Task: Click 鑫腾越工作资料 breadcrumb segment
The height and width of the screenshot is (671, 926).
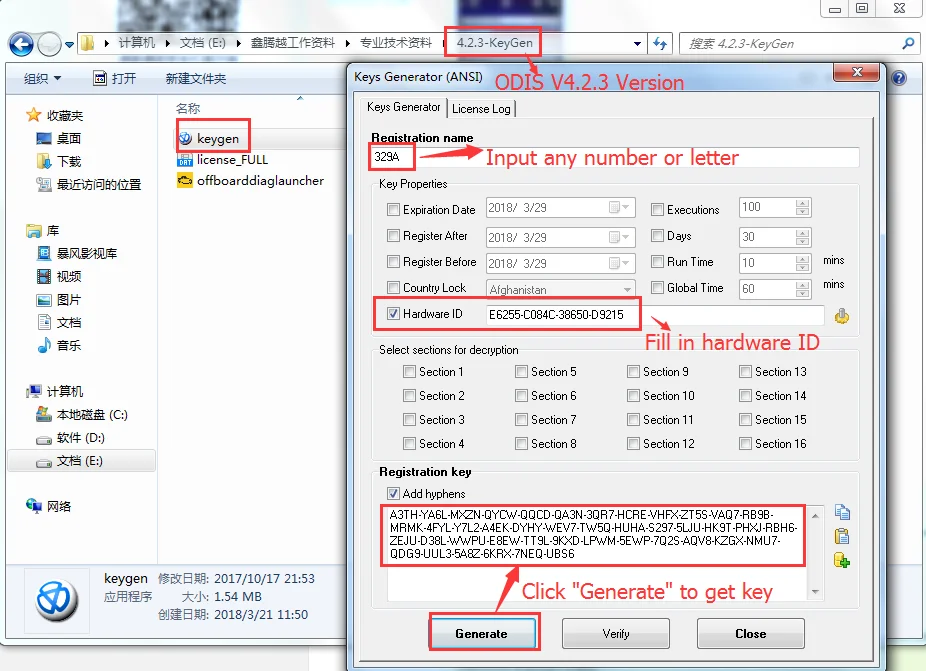Action: 293,43
